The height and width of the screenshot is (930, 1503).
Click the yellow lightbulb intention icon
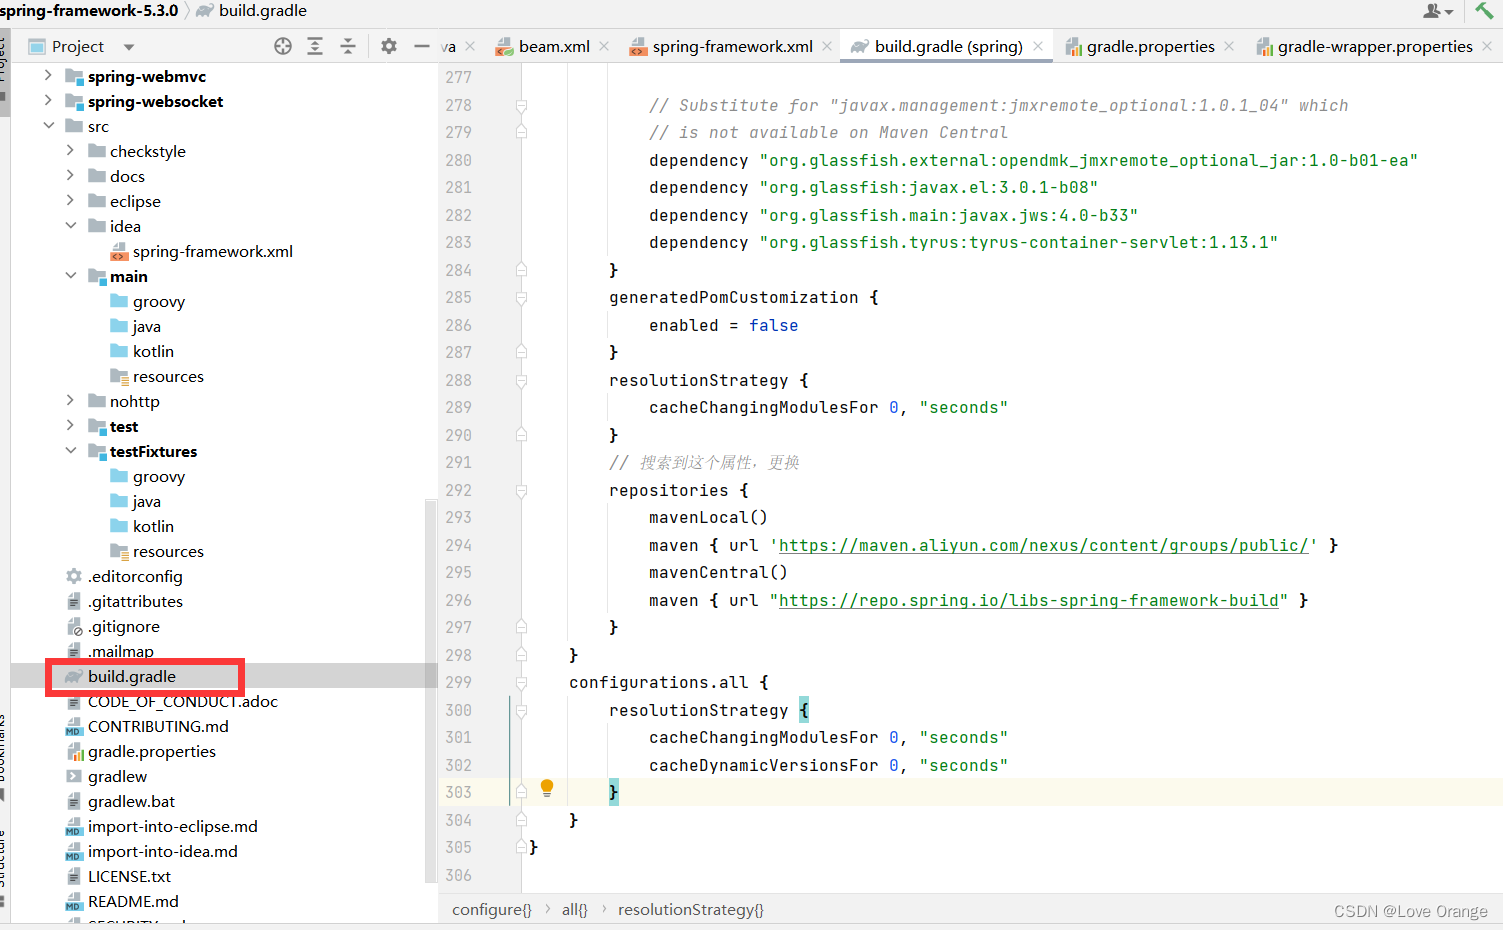coord(547,787)
